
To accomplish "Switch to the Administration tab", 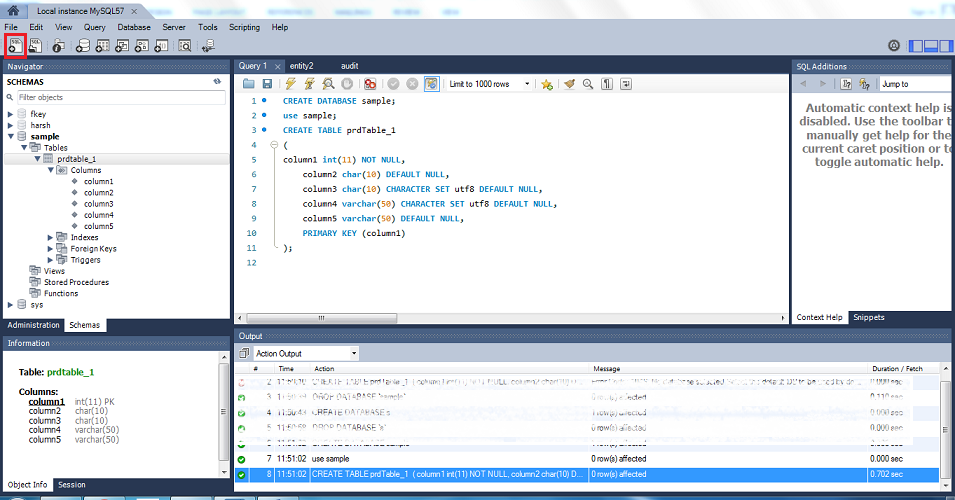I will [34, 325].
